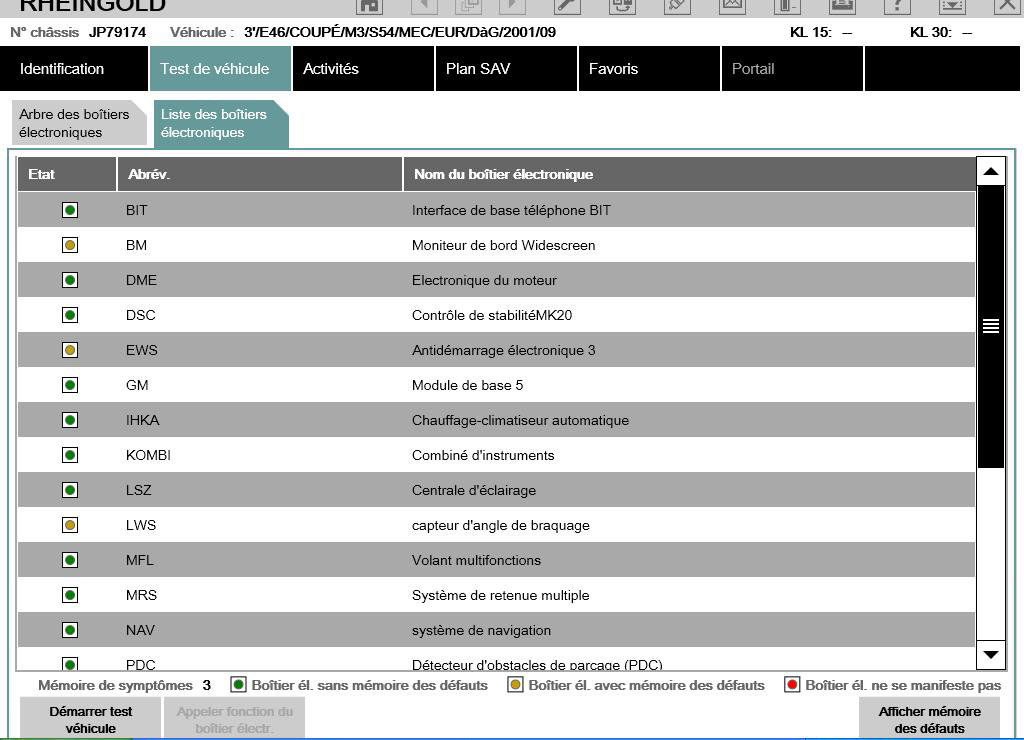Click the scrollbar down arrow

pos(991,654)
